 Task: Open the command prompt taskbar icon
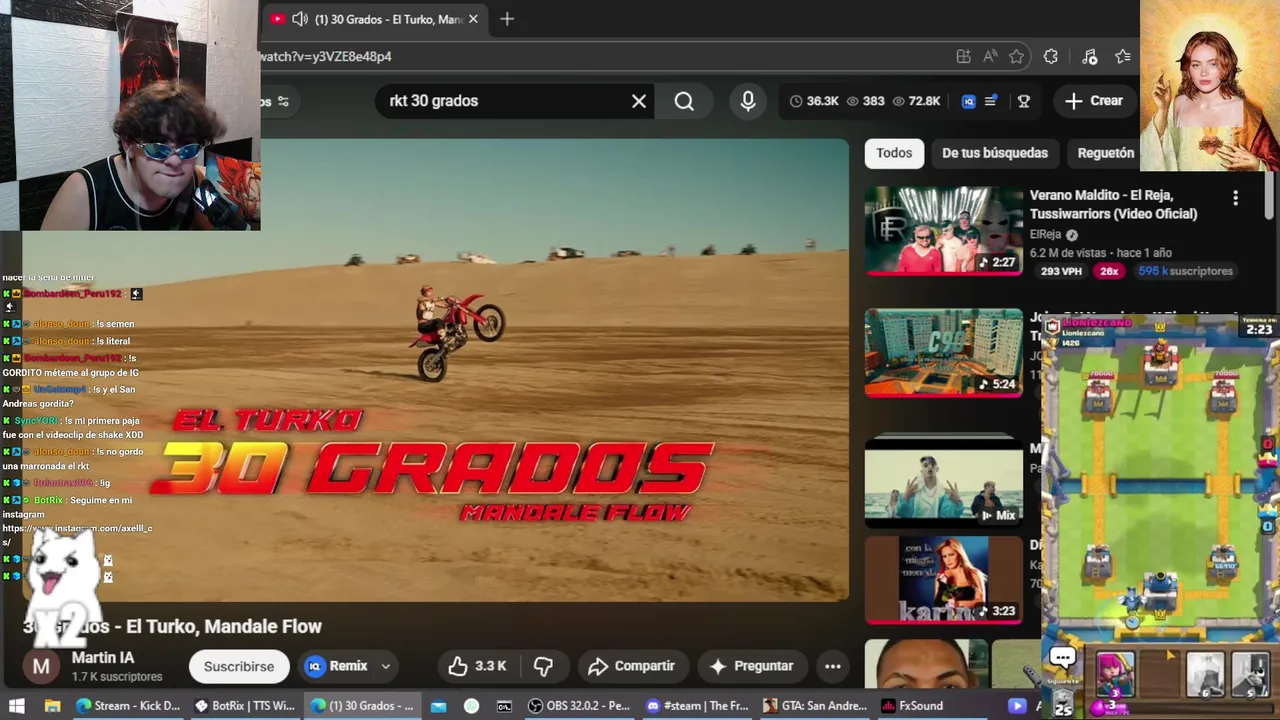[505, 706]
